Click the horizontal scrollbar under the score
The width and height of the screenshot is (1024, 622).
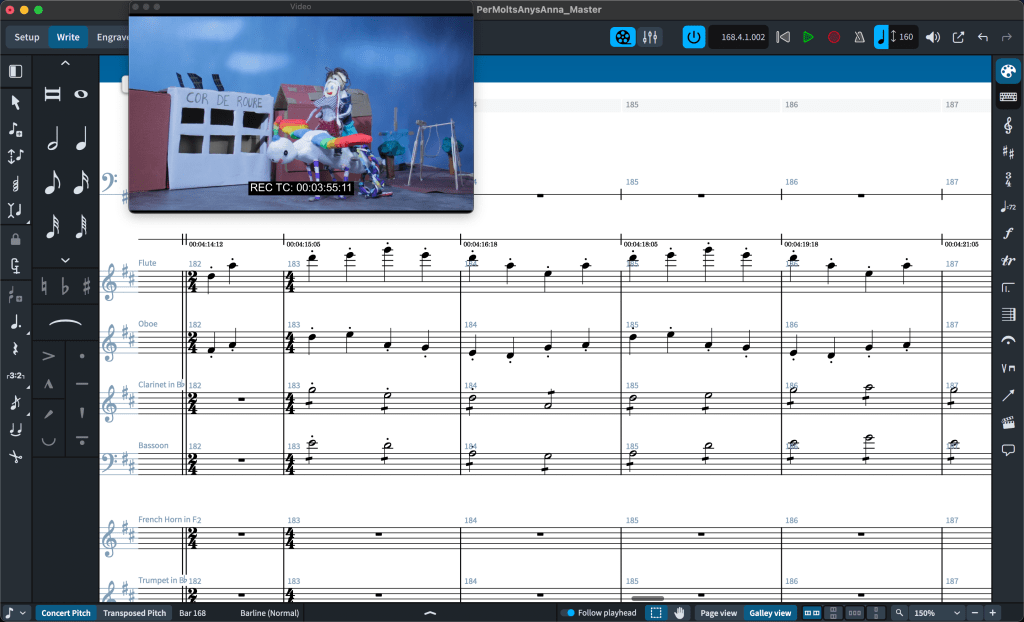point(648,598)
